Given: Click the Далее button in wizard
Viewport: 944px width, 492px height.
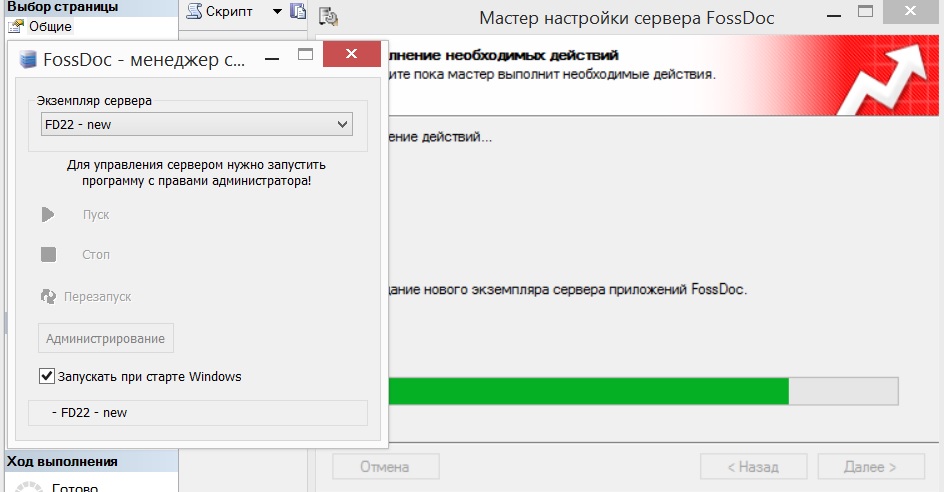Looking at the screenshot, I should (871, 467).
